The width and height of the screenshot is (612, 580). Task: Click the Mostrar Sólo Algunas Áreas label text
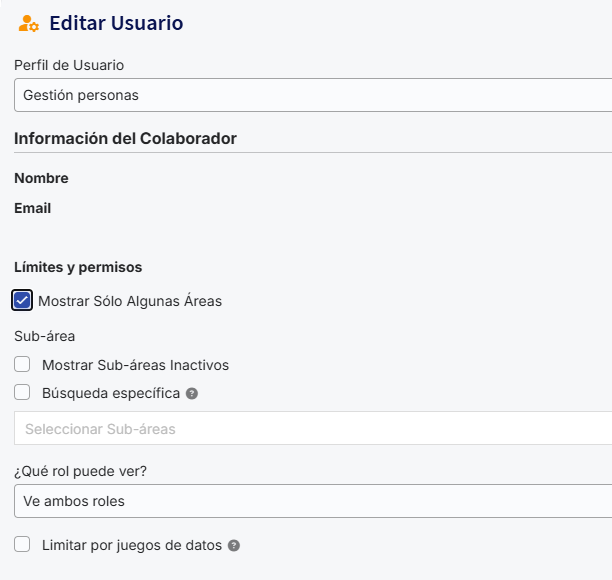pyautogui.click(x=130, y=301)
